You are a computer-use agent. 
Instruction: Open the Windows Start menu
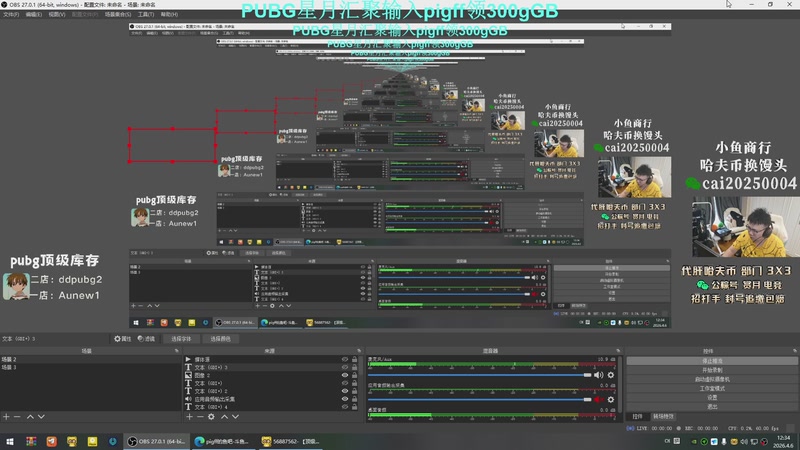(10, 441)
